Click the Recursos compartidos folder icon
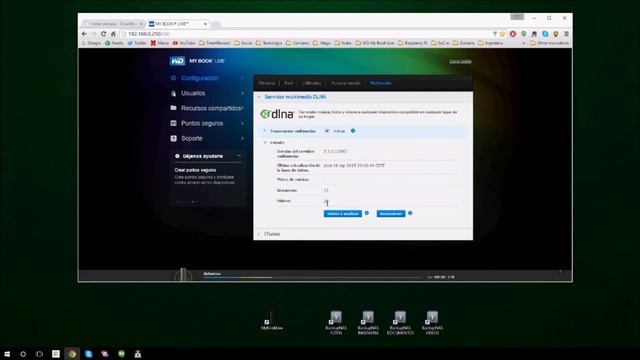Viewport: 640px width, 360px height. pyautogui.click(x=173, y=108)
